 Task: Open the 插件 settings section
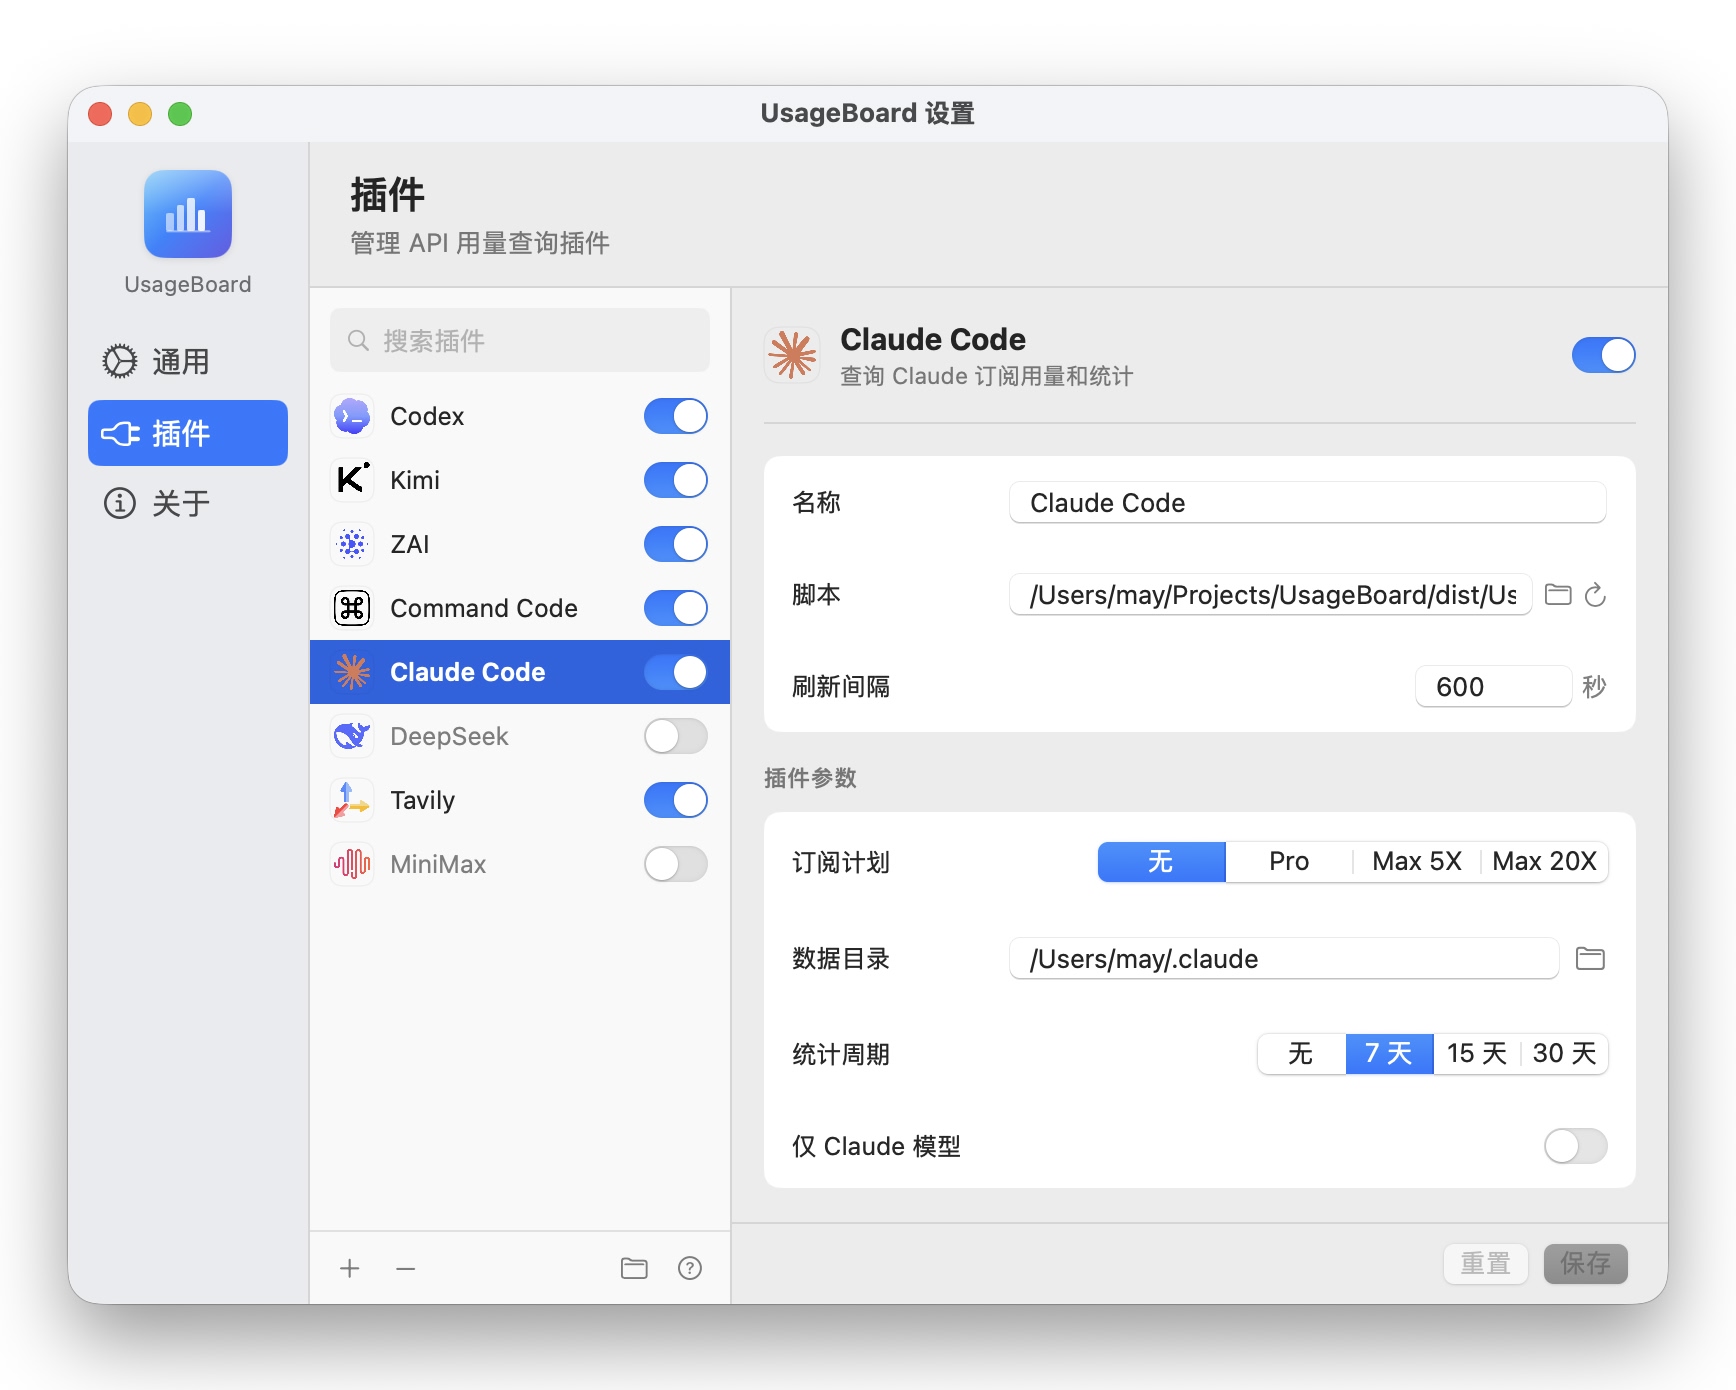coord(188,433)
